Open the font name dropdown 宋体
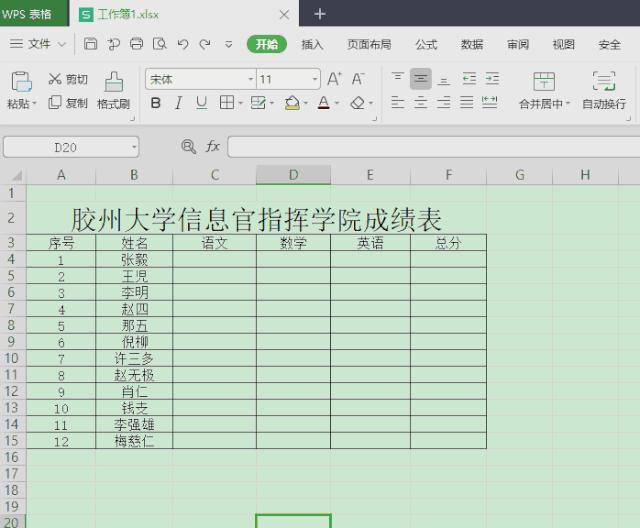Viewport: 640px width, 528px height. pyautogui.click(x=251, y=79)
